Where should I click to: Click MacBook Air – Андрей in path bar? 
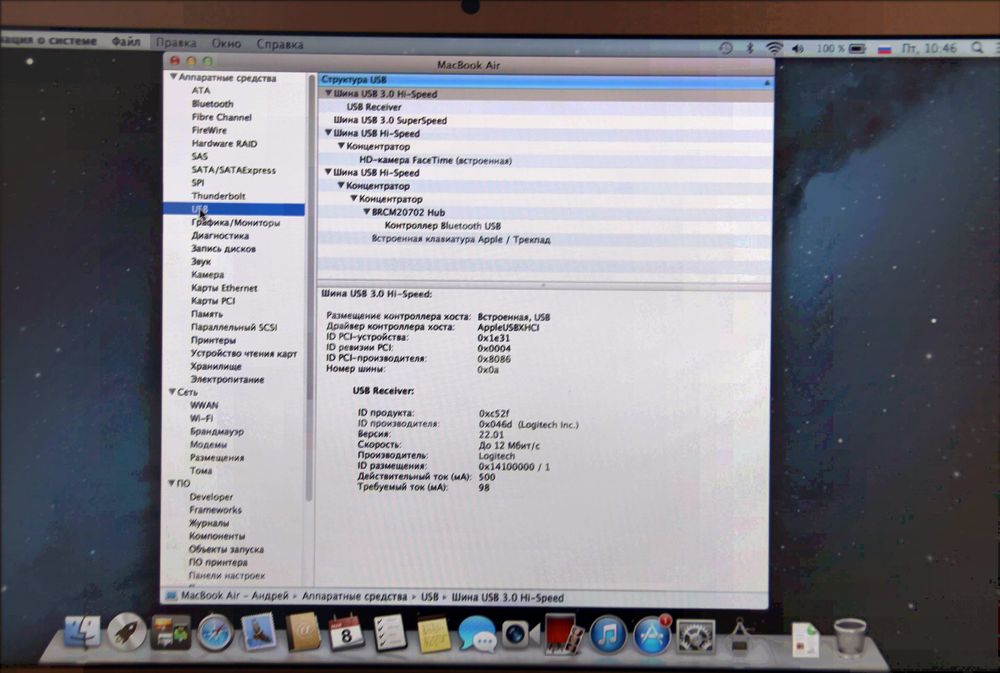(234, 596)
